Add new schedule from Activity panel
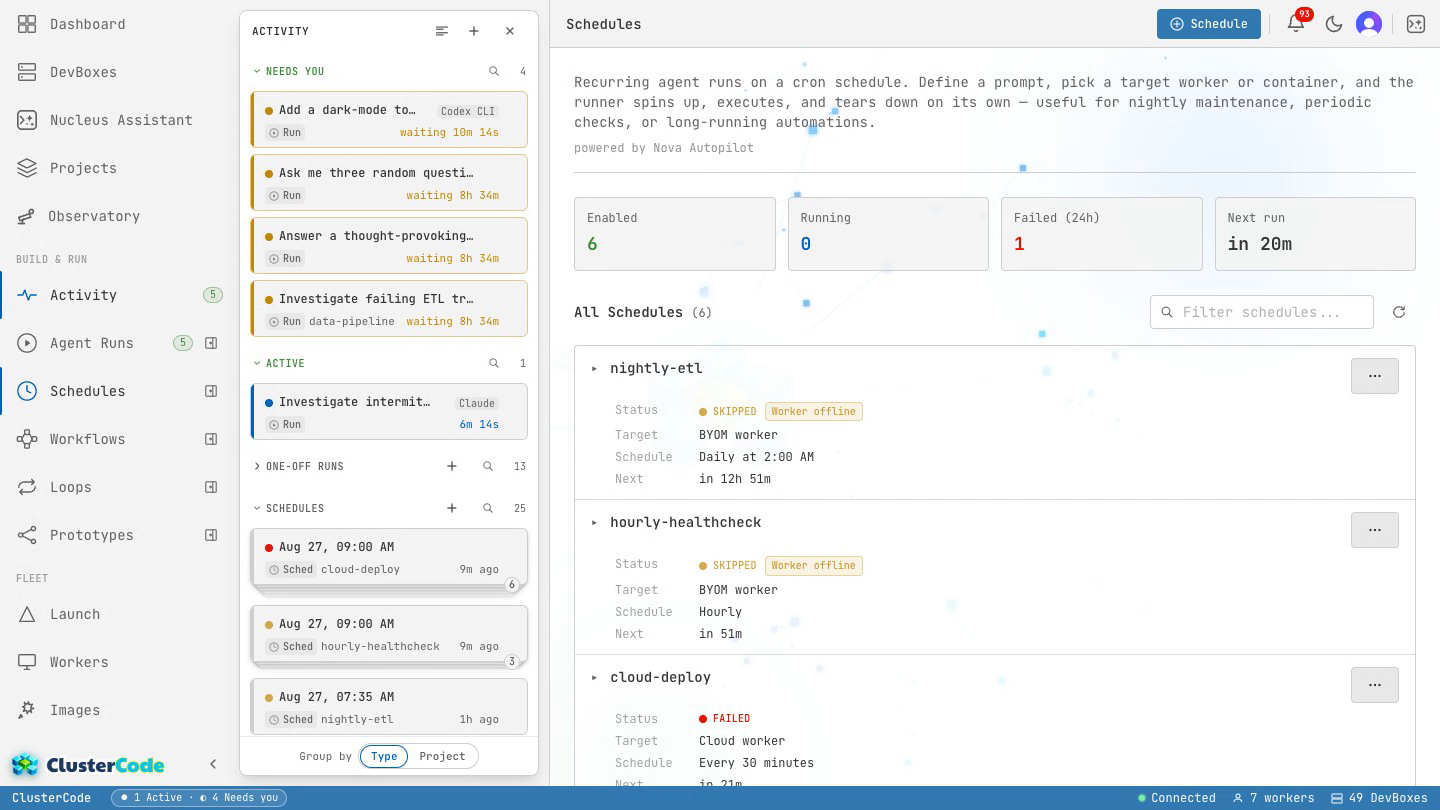This screenshot has width=1440, height=810. [452, 508]
